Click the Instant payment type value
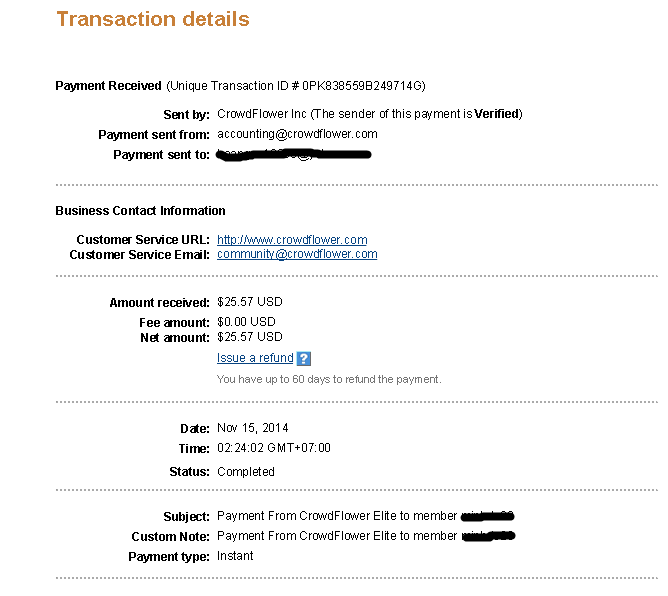 coord(235,556)
